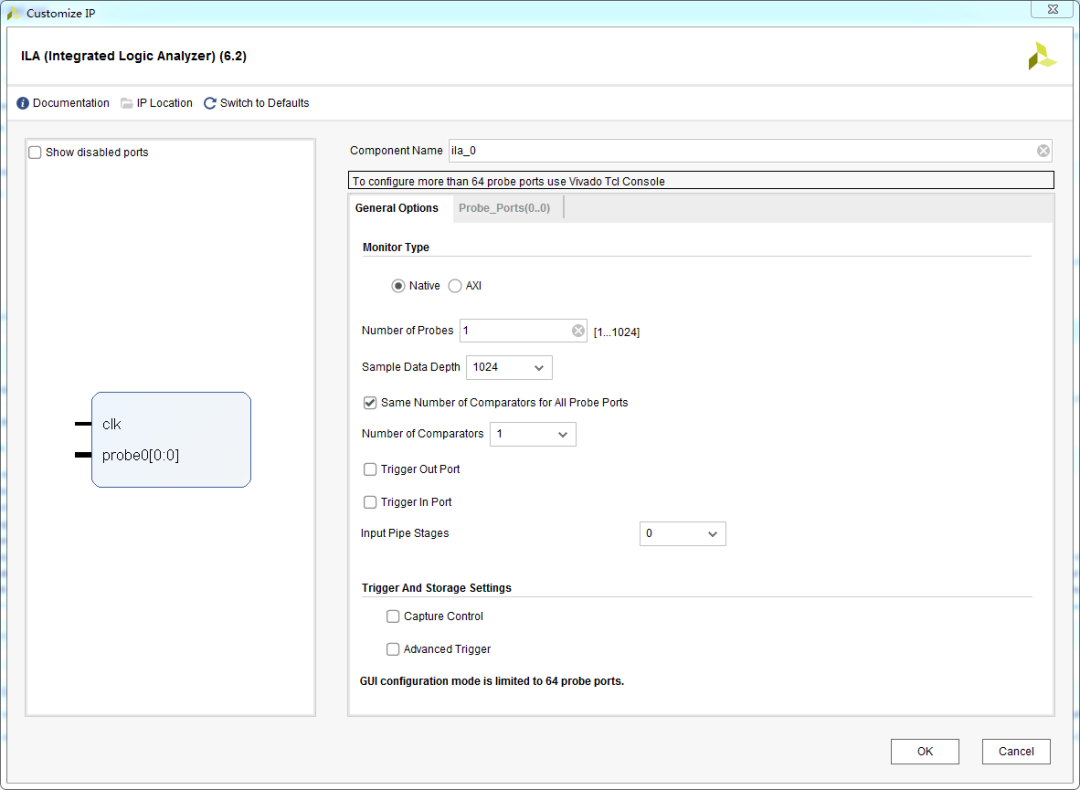Enable the Trigger In Port option
The width and height of the screenshot is (1080, 790).
370,503
